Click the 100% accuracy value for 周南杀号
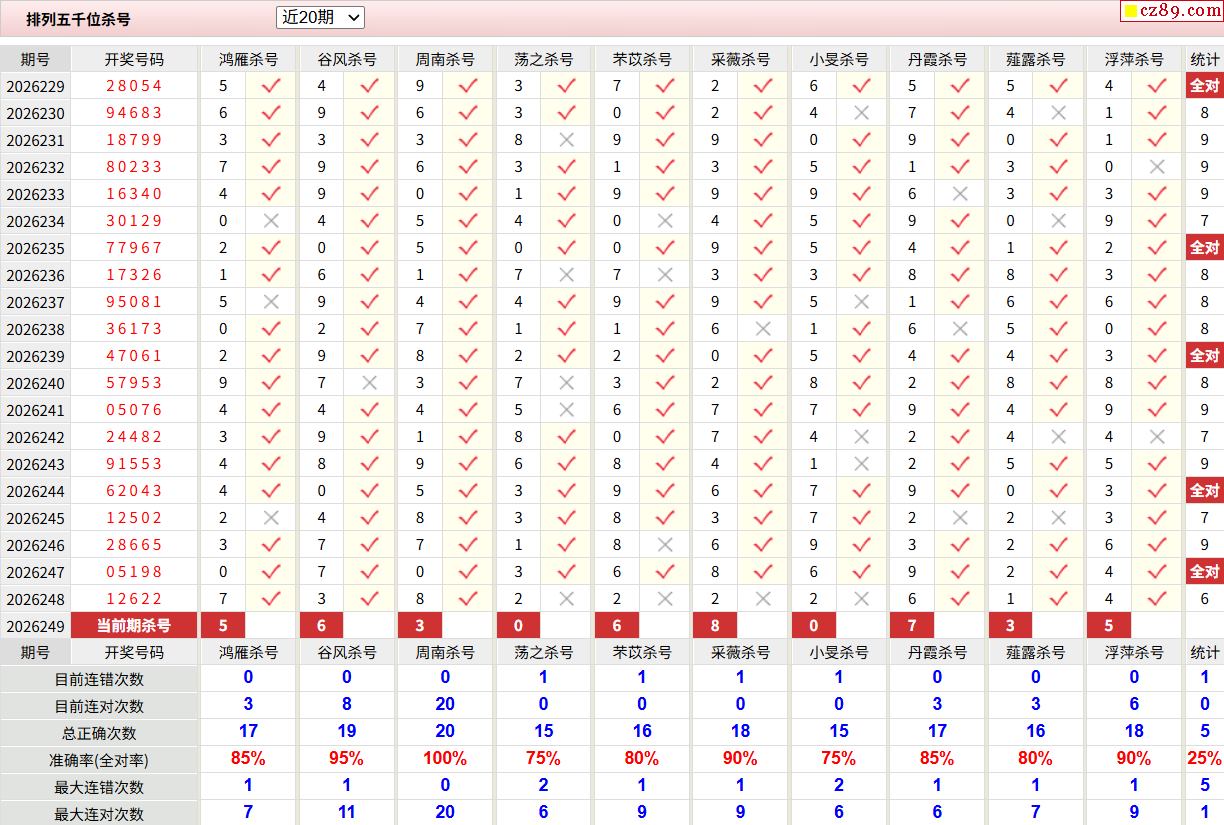The width and height of the screenshot is (1224, 825). click(445, 759)
